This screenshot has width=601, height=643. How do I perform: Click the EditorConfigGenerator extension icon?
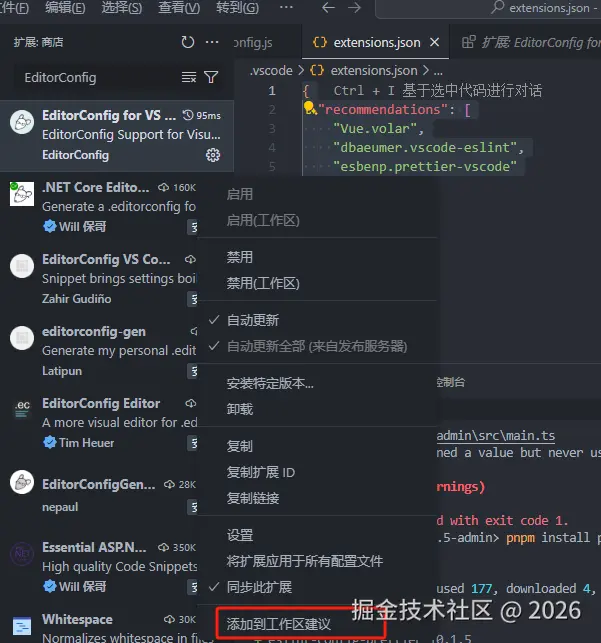[22, 482]
